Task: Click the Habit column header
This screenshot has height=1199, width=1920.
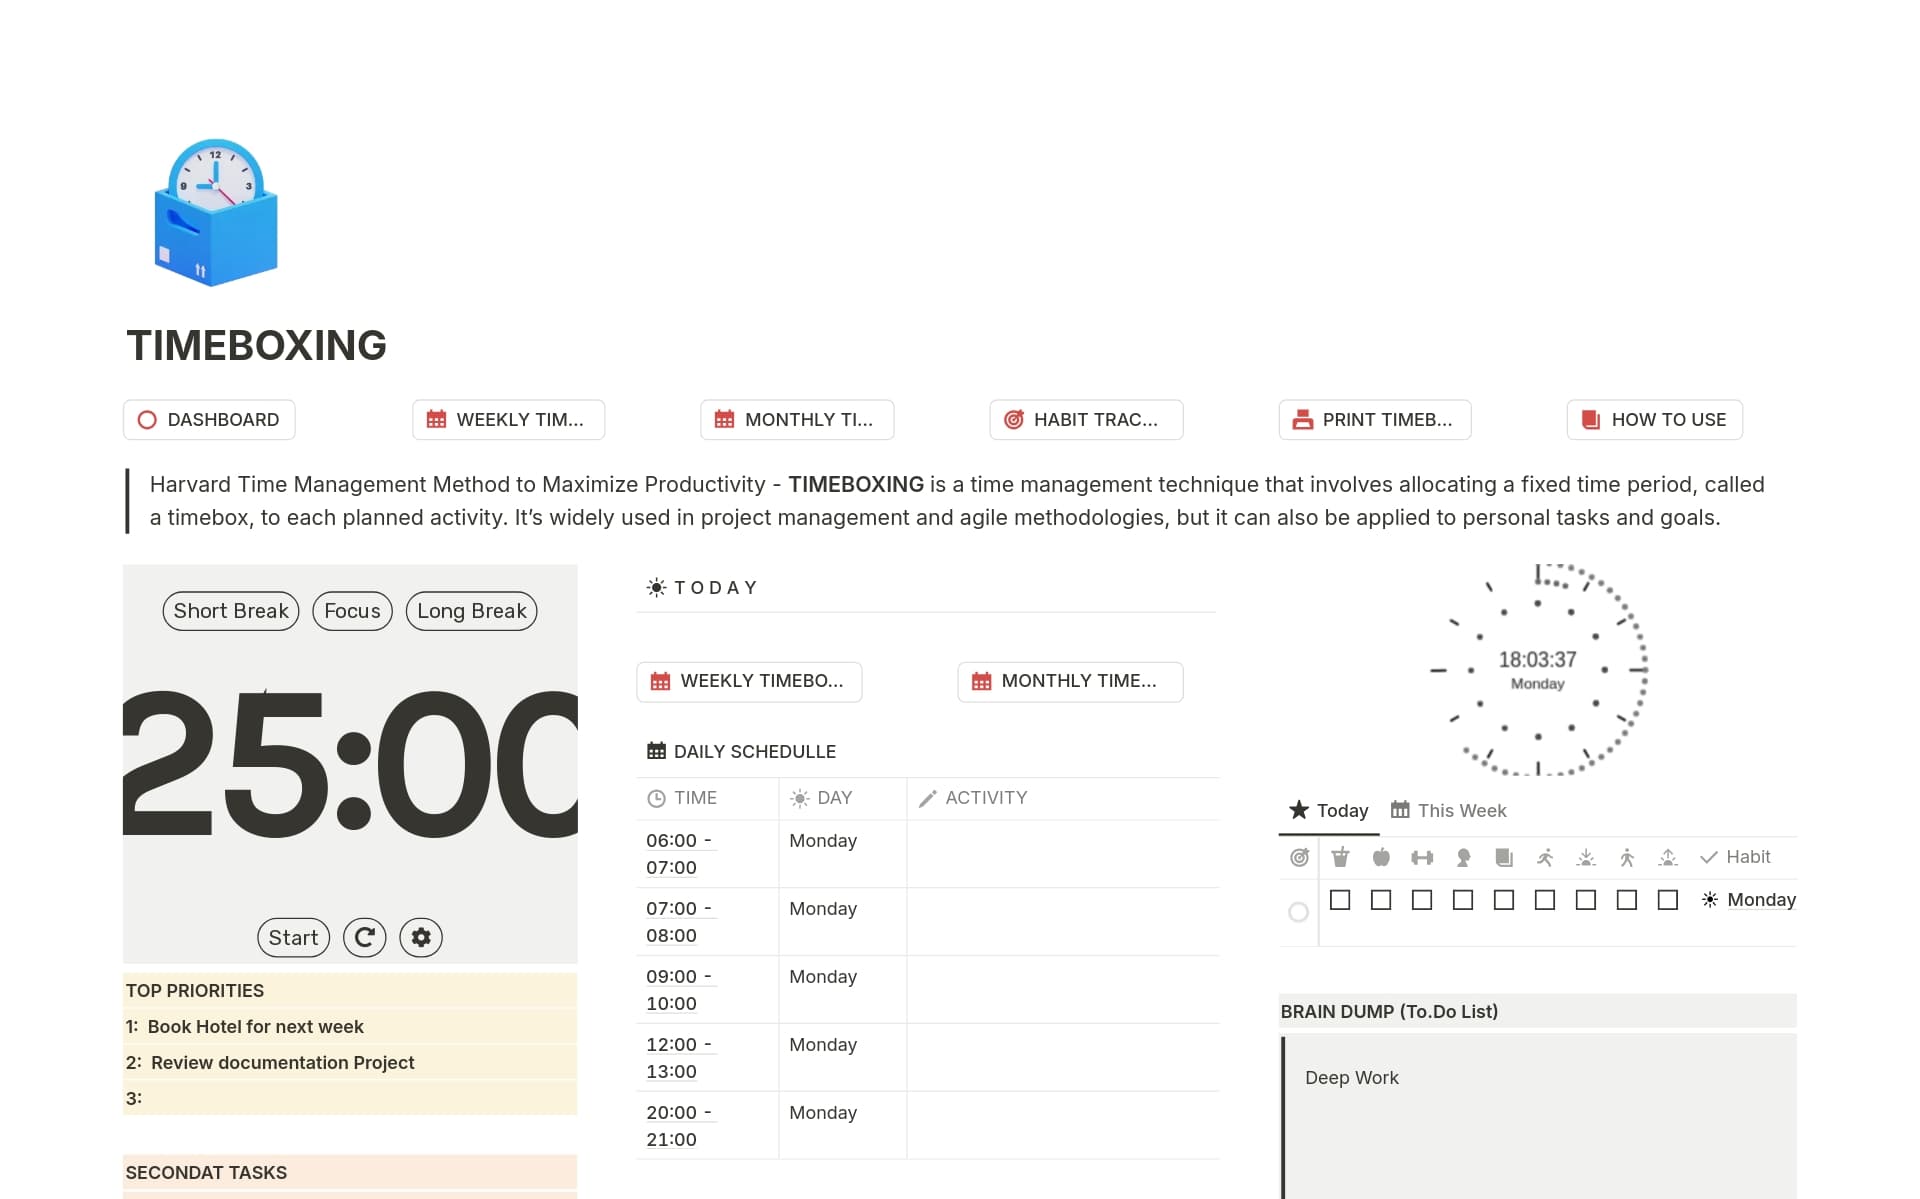Action: click(1735, 857)
